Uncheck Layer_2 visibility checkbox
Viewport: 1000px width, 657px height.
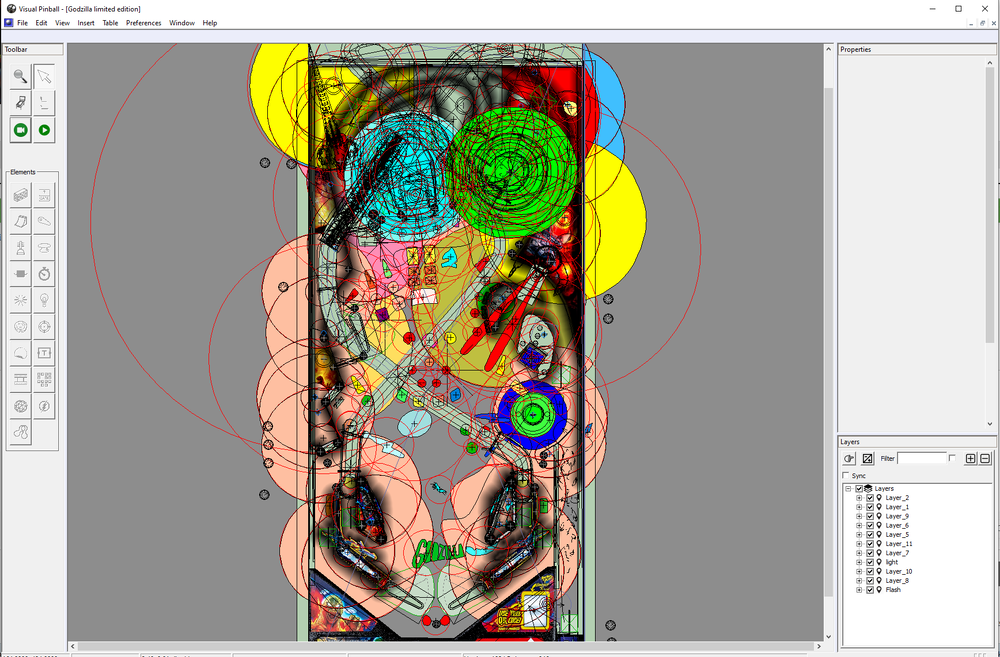[870, 498]
